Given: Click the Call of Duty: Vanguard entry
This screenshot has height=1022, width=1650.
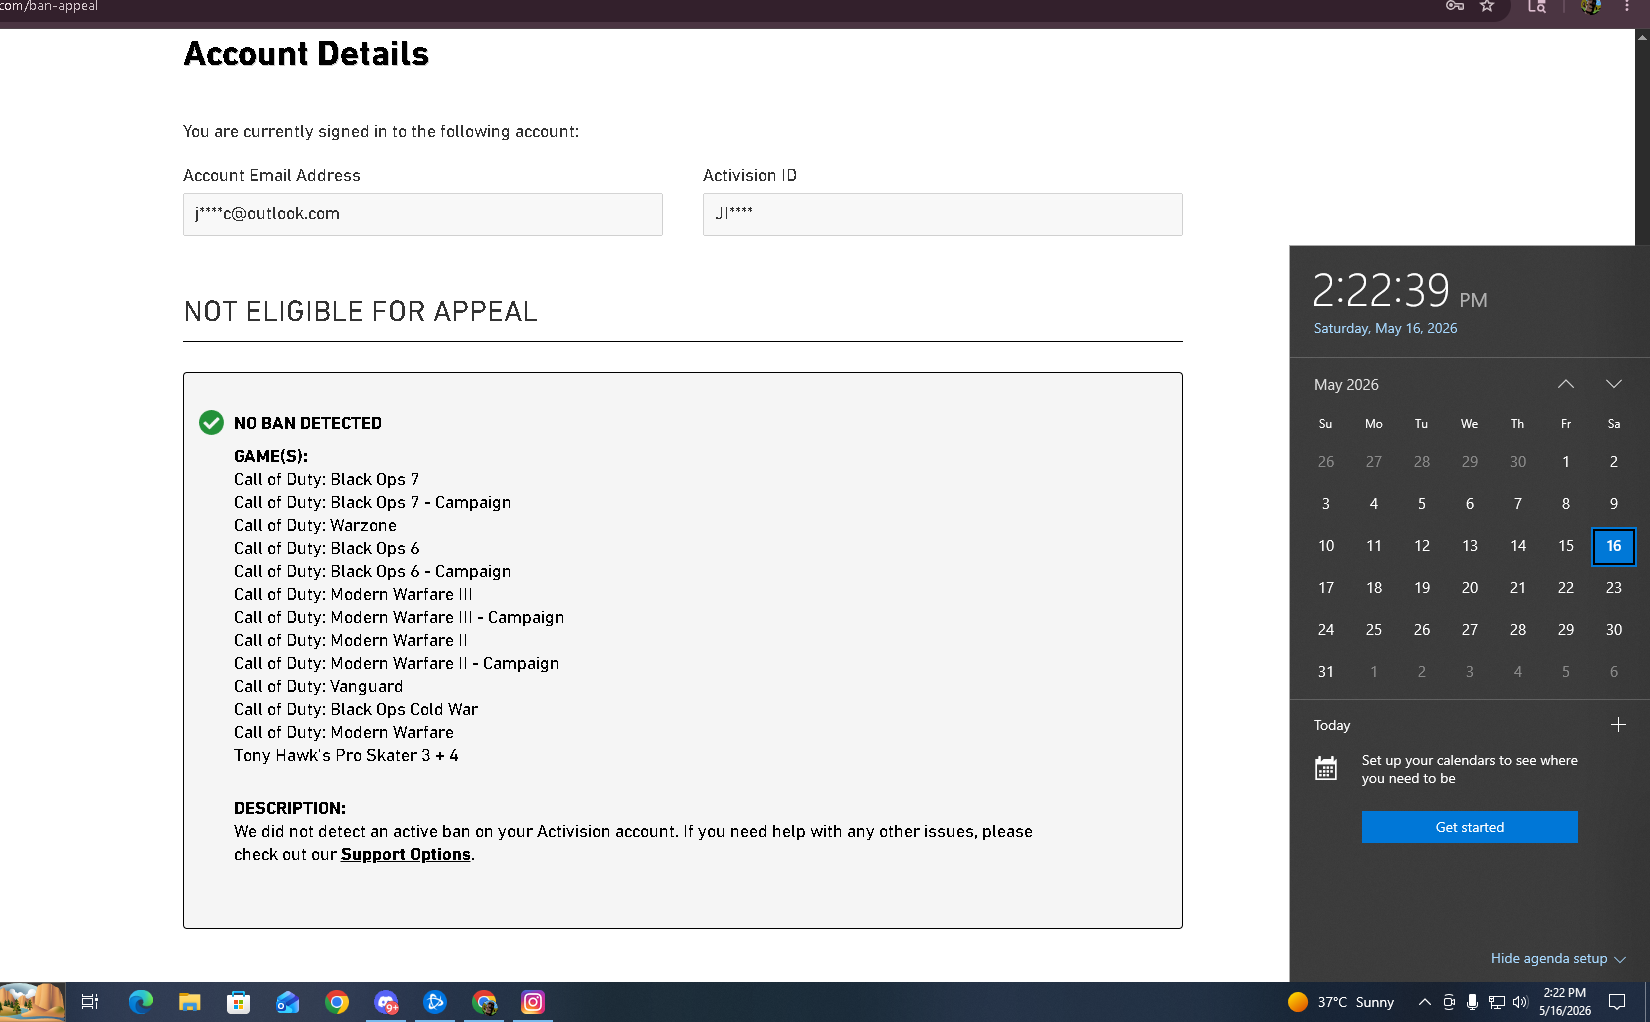Looking at the screenshot, I should click(x=319, y=686).
